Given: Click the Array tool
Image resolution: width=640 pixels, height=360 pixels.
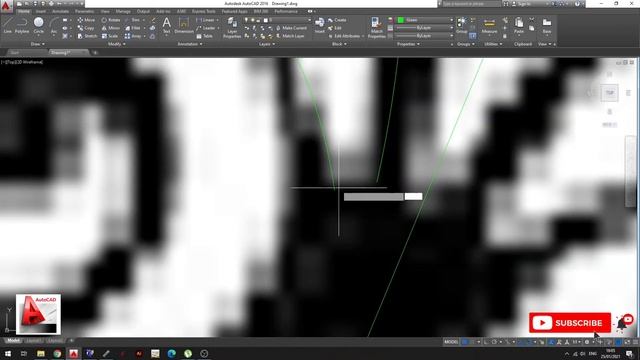Looking at the screenshot, I should (133, 36).
